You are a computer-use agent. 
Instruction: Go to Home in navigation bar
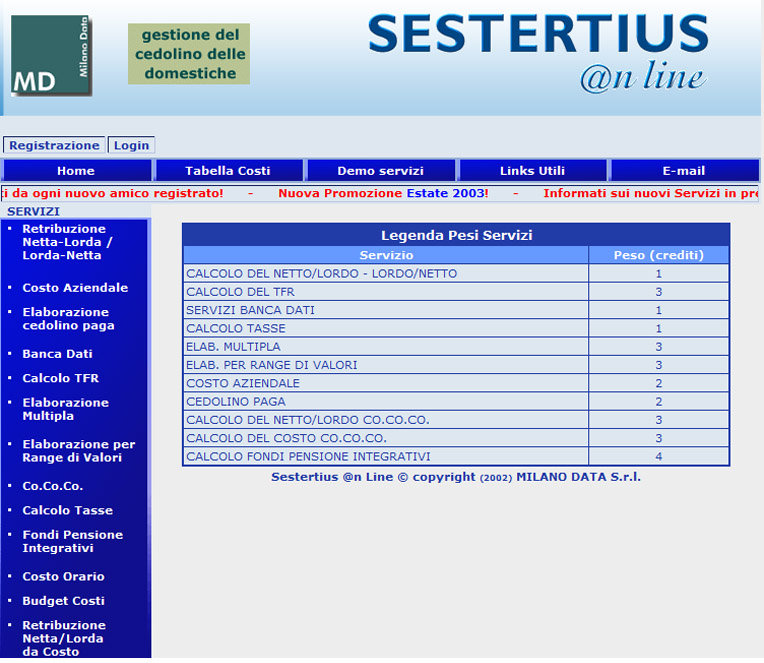coord(76,171)
